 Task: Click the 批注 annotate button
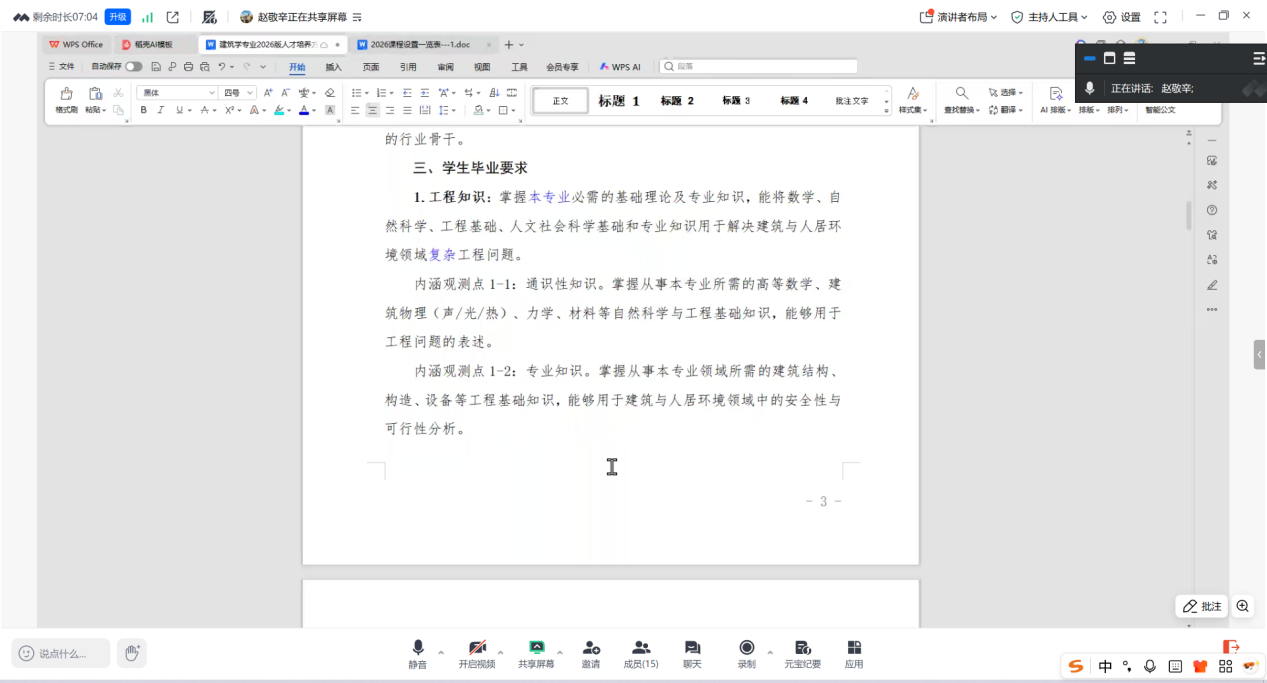pyautogui.click(x=1202, y=606)
